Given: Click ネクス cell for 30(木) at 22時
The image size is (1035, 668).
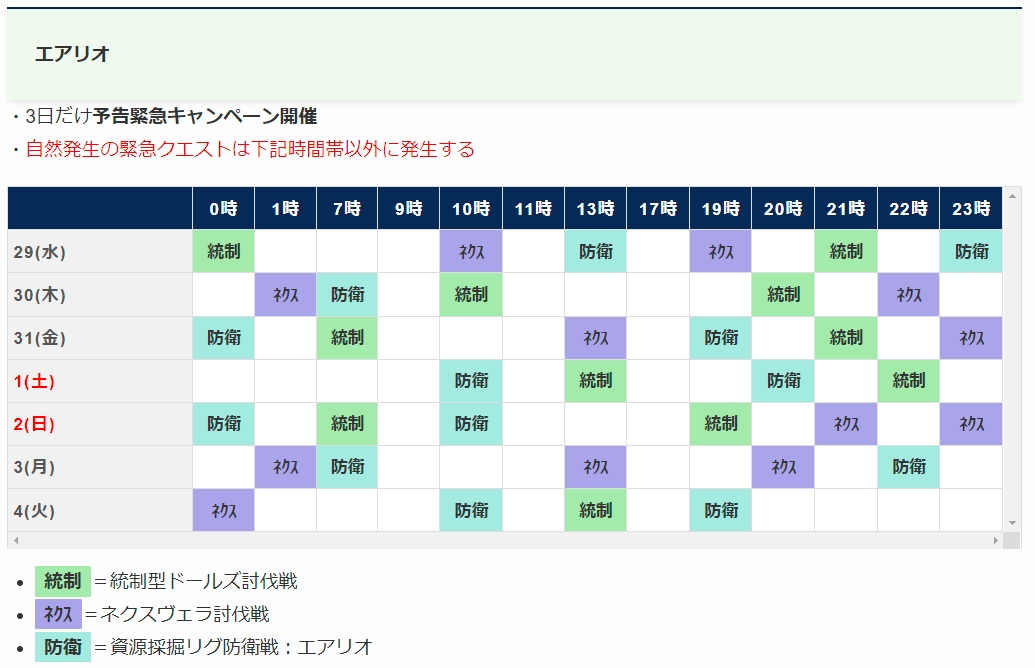Looking at the screenshot, I should click(908, 294).
